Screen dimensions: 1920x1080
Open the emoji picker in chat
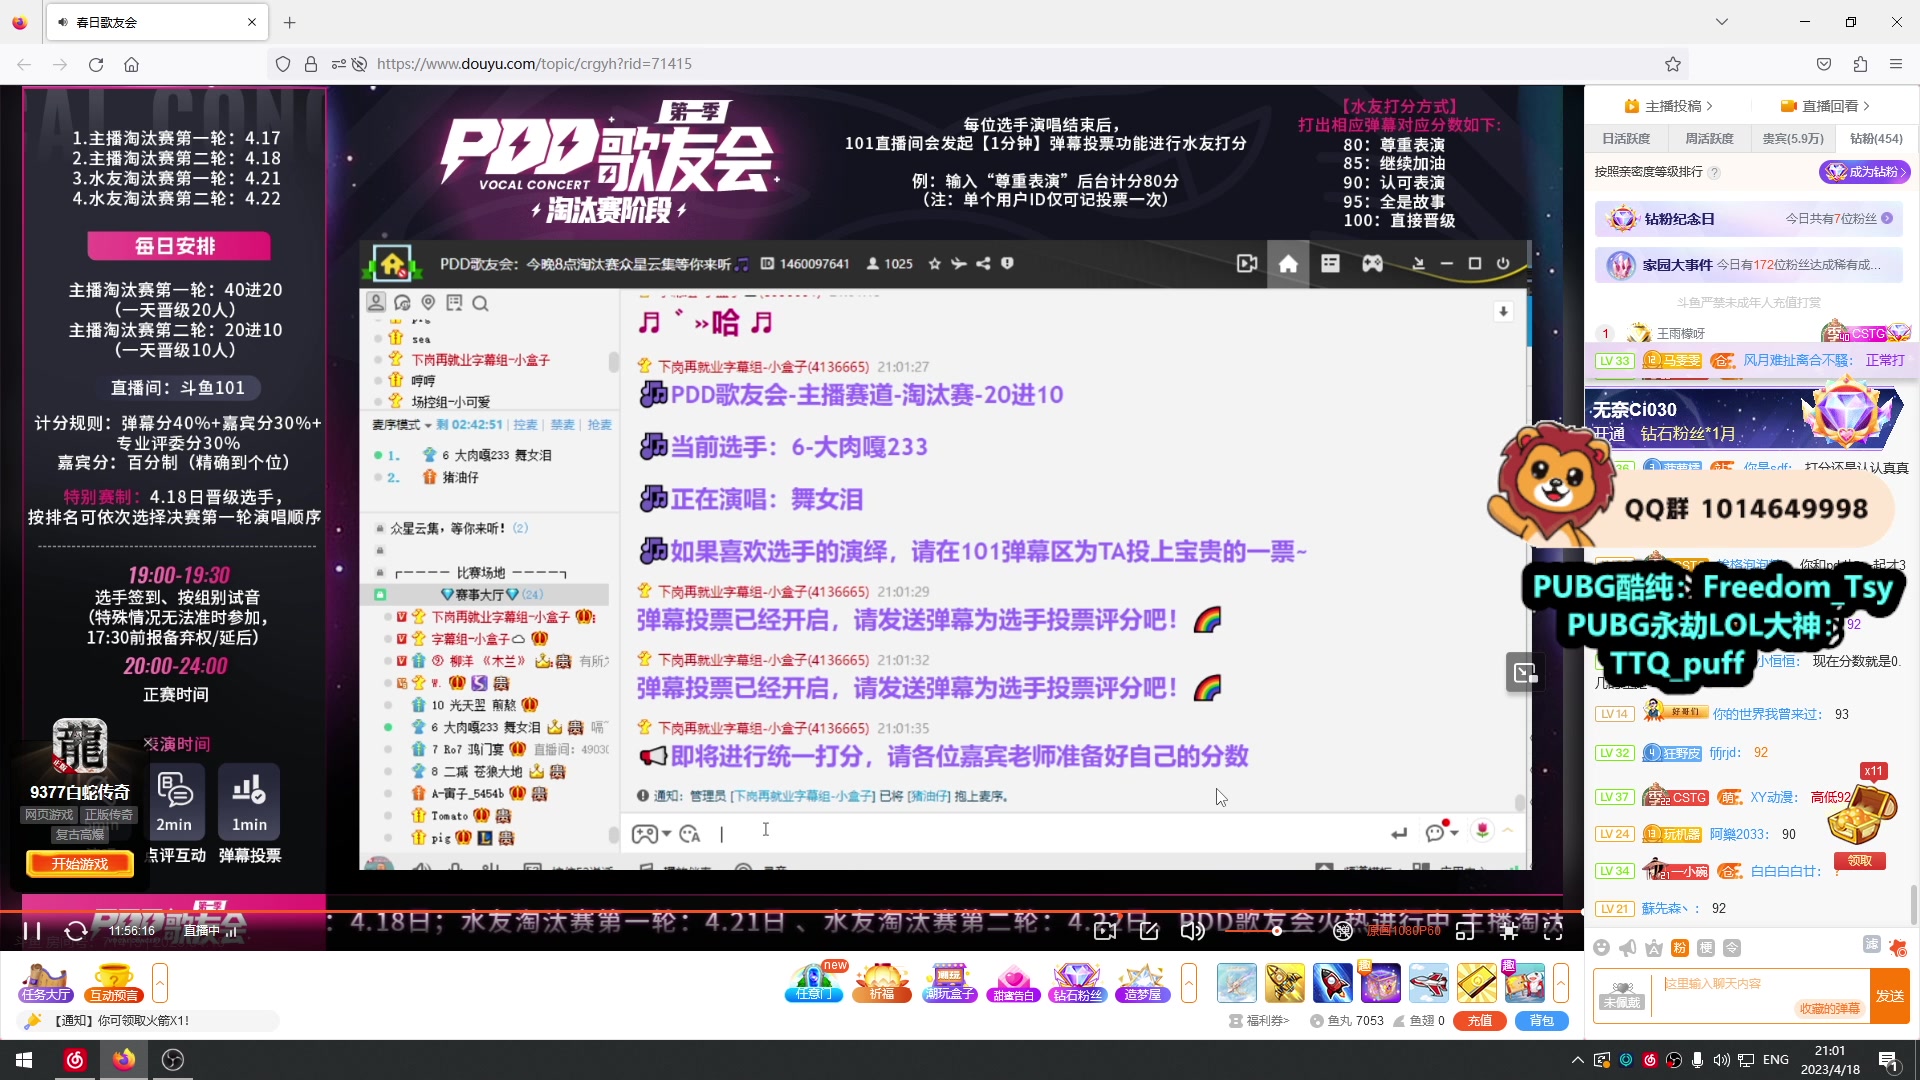[1602, 948]
